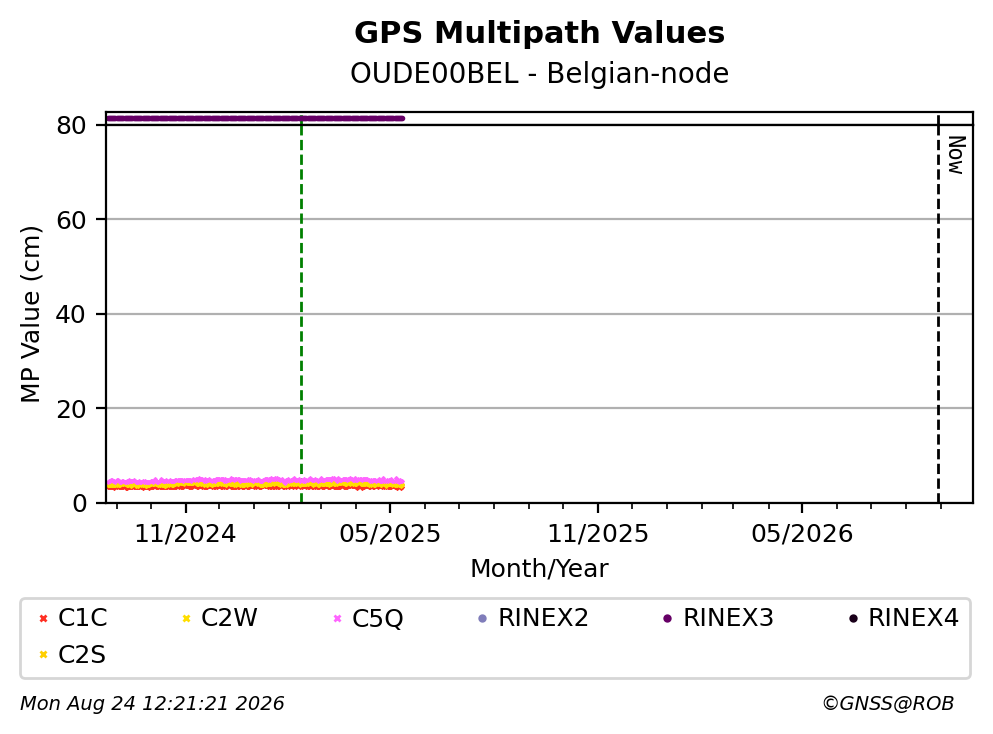993x734 pixels.
Task: Click the purple RINEX3 legend dot
Action: click(x=667, y=618)
